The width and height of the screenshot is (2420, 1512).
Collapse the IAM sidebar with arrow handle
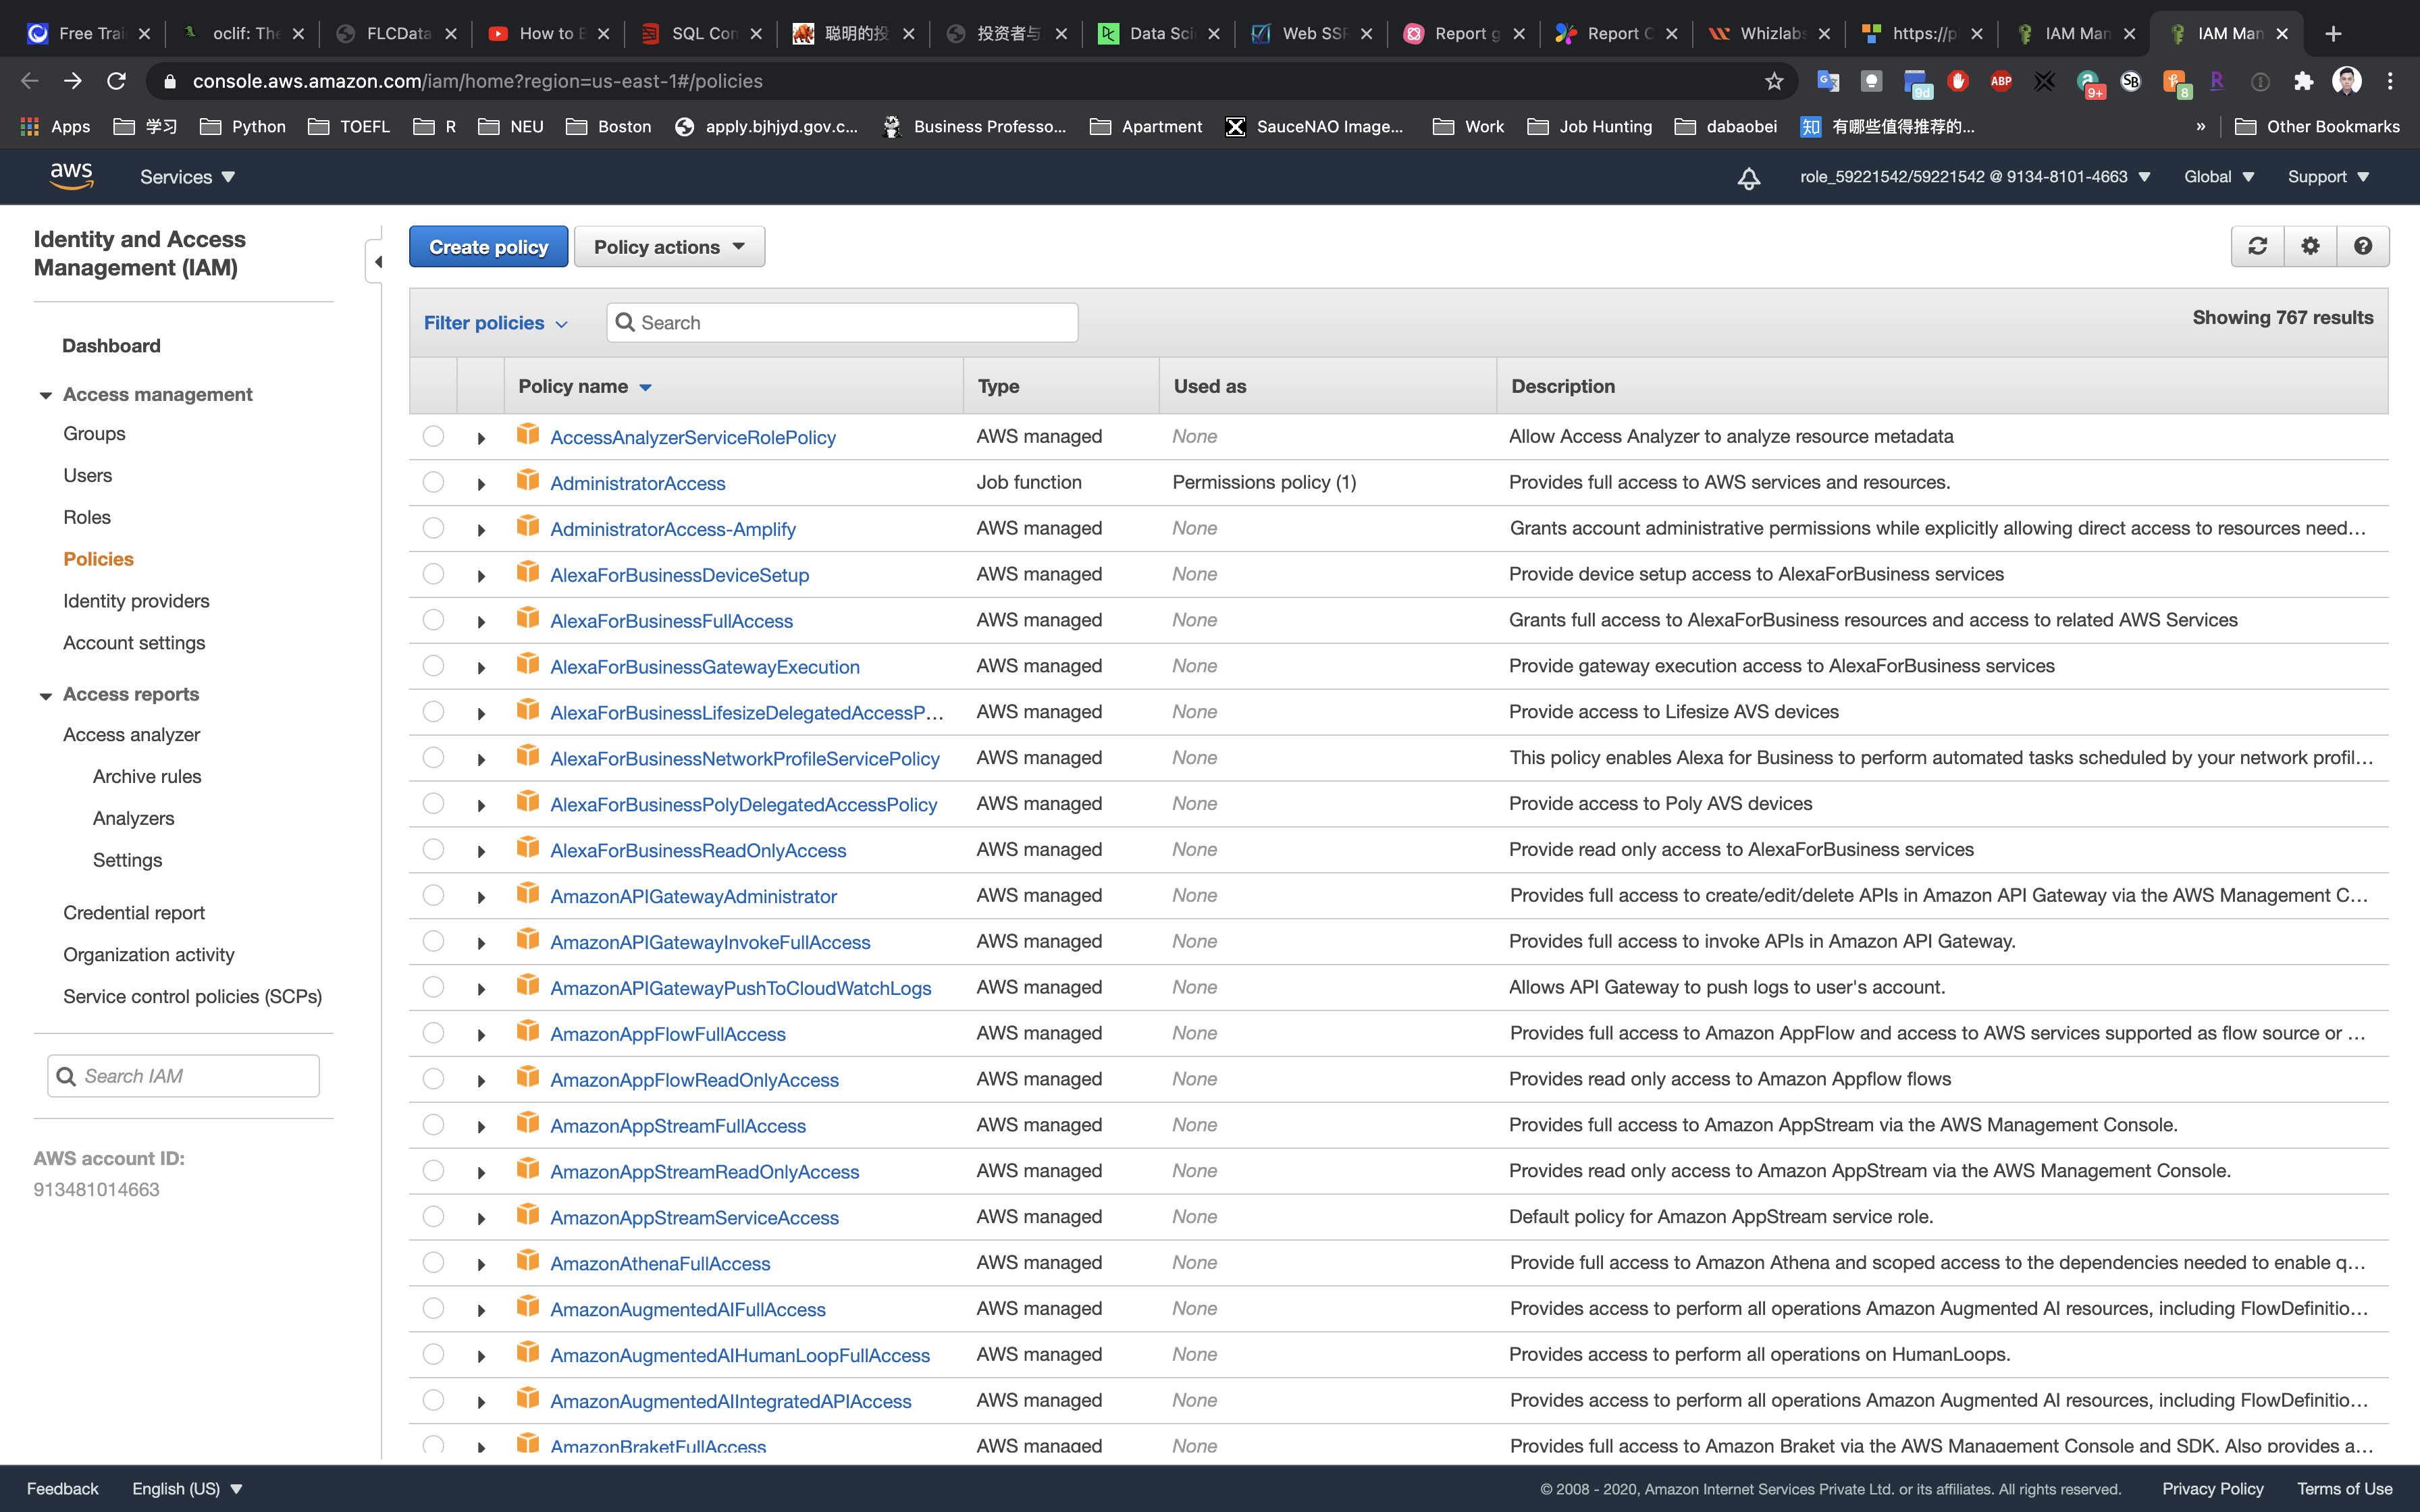pyautogui.click(x=377, y=262)
